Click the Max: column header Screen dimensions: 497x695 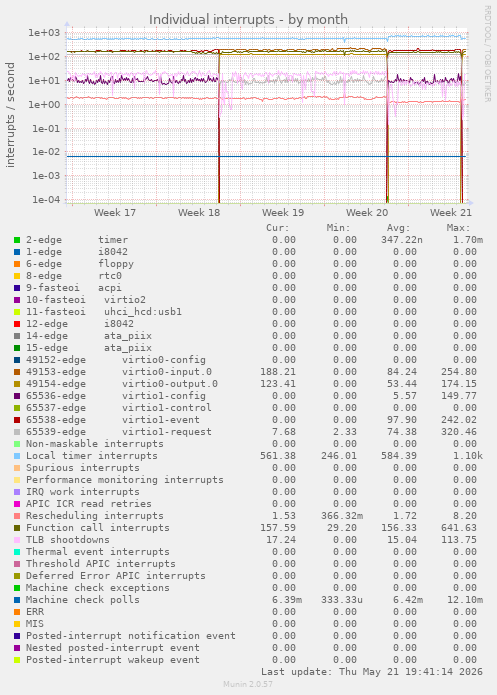pos(458,228)
